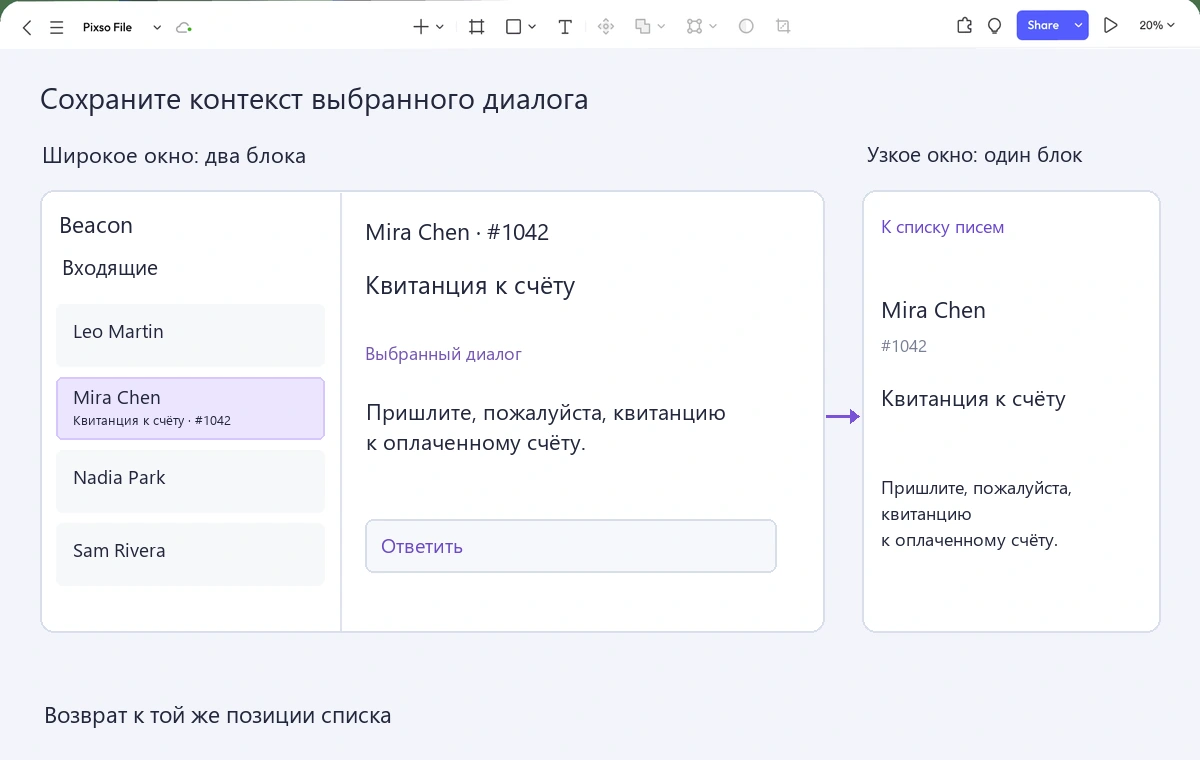Select the Mira Chen · #1042 header
1200x760 pixels.
[x=457, y=232]
